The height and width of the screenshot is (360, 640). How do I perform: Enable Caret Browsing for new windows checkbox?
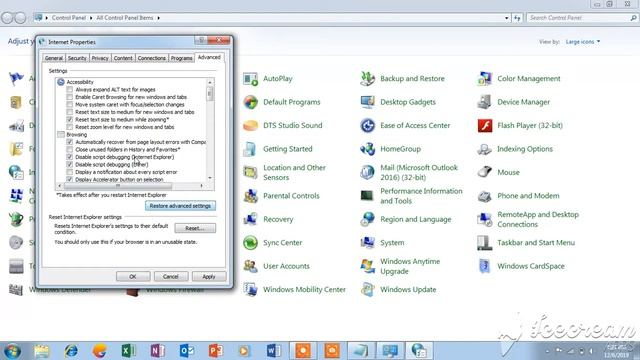click(70, 97)
